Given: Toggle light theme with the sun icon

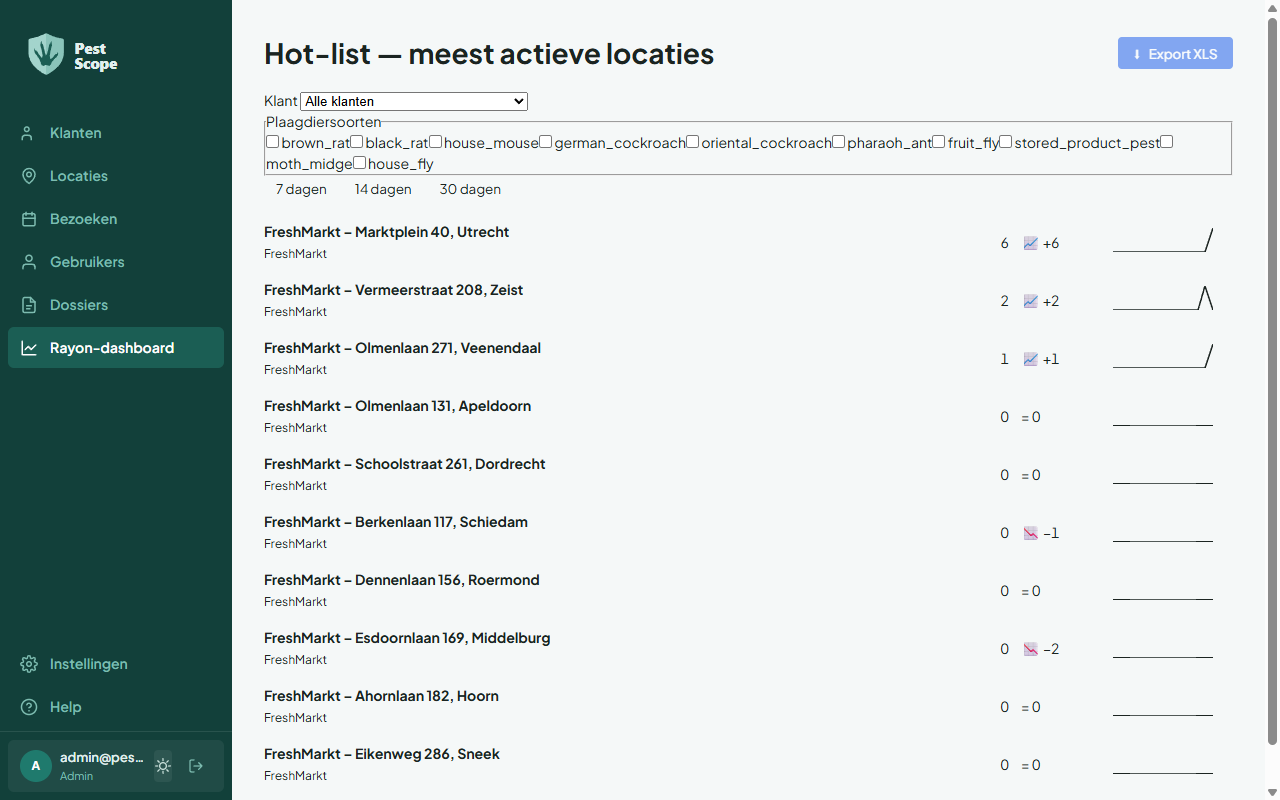Looking at the screenshot, I should pos(163,766).
